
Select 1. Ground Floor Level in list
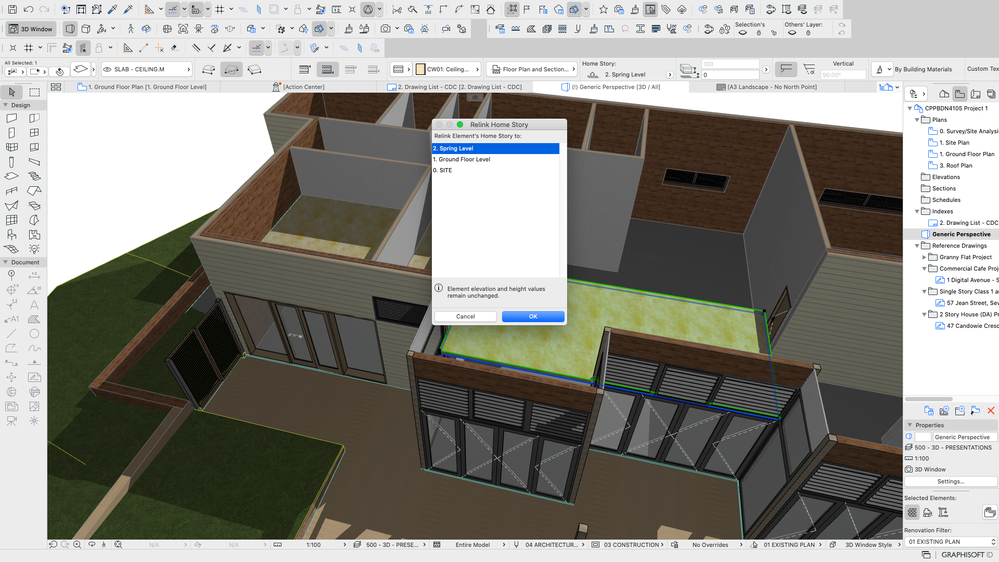[462, 159]
